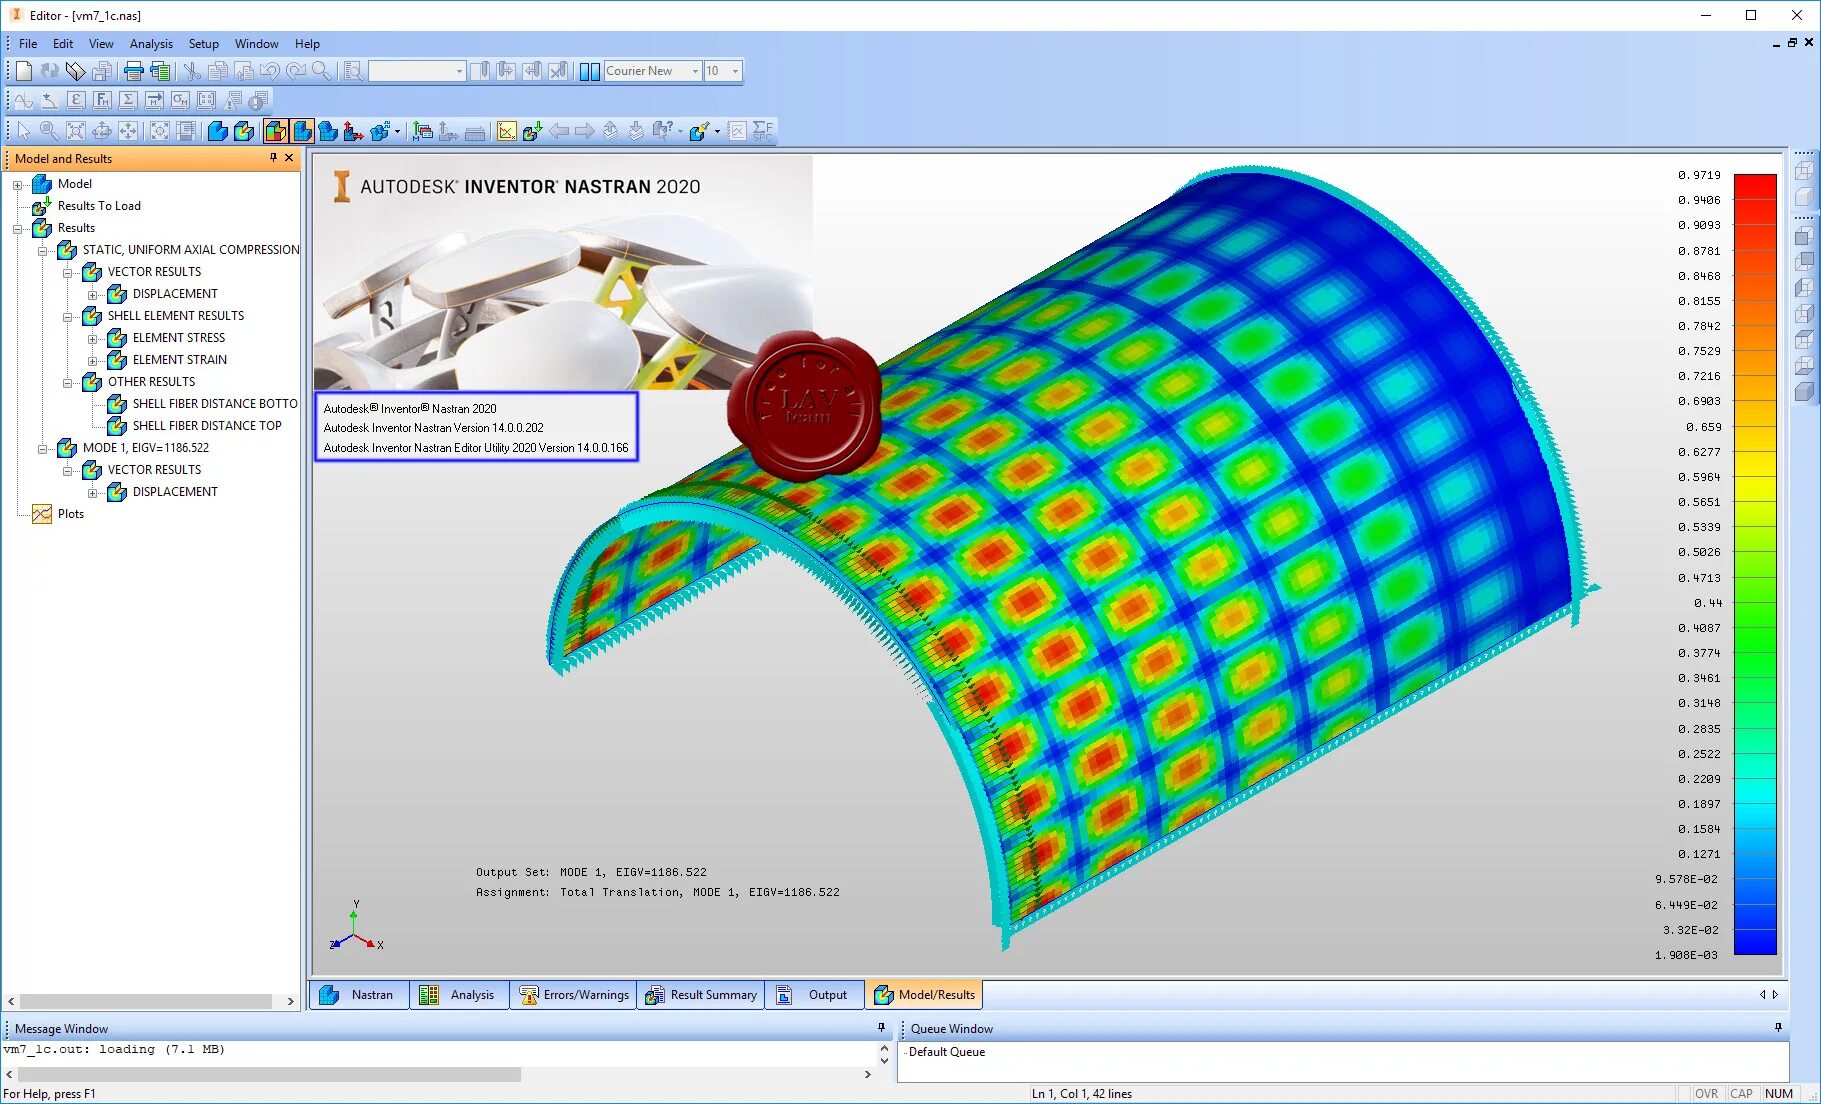Screen dimensions: 1821x1104
Task: Toggle pin on the Message Window
Action: 881,1027
